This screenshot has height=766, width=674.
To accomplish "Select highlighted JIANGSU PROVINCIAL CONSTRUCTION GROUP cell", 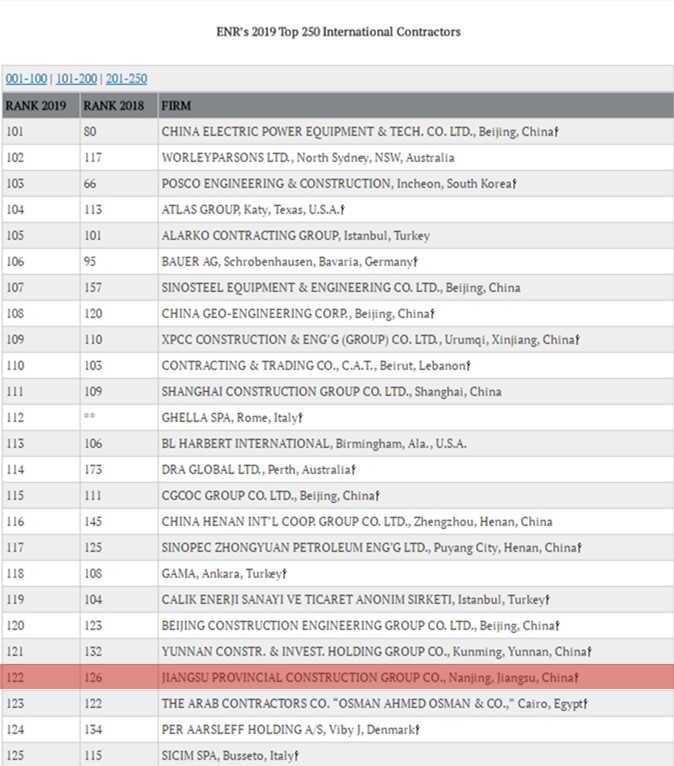I will (416, 677).
